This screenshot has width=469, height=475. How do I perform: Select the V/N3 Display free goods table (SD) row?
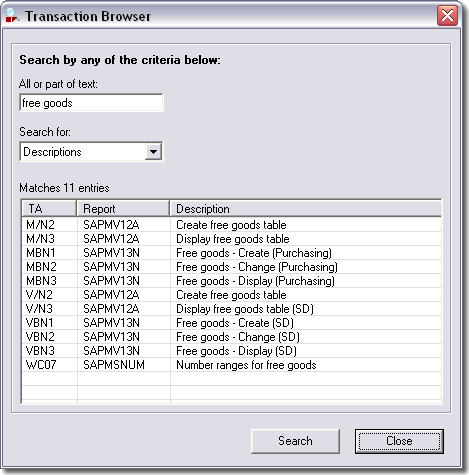point(232,309)
